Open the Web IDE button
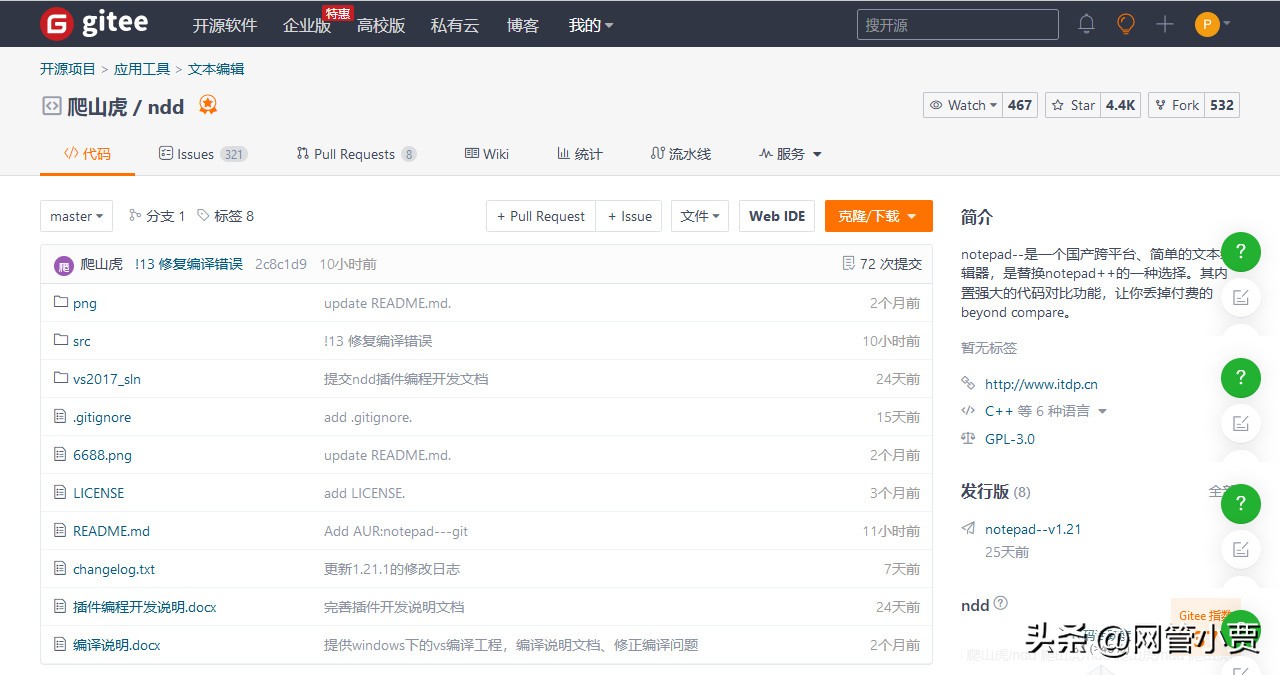This screenshot has width=1280, height=675. (x=777, y=216)
